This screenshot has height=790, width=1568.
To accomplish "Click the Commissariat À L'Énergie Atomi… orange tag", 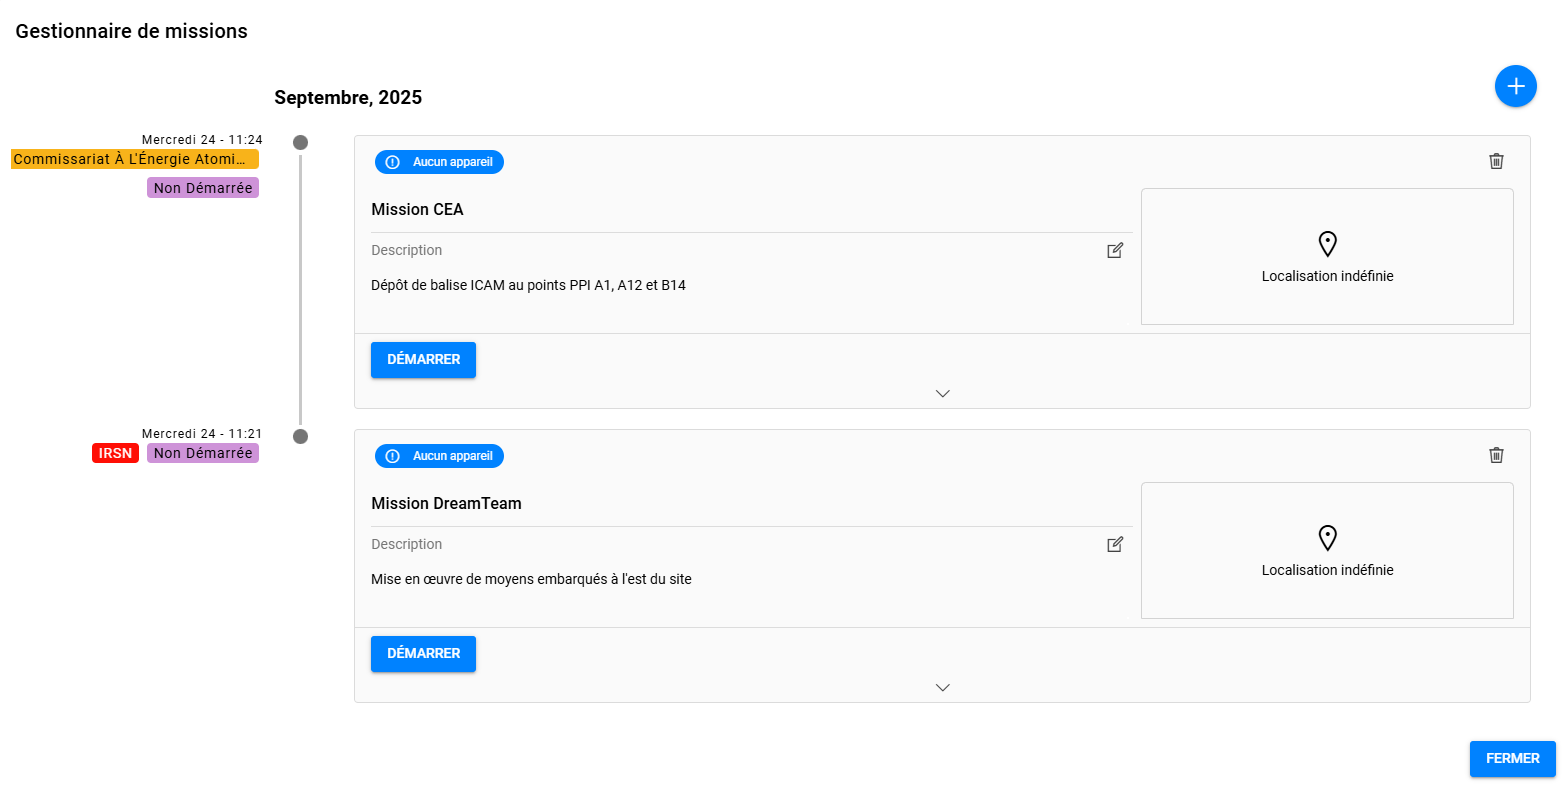I will pos(135,159).
